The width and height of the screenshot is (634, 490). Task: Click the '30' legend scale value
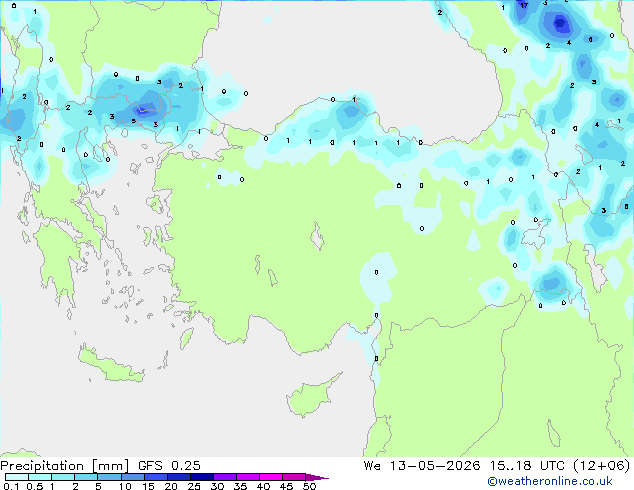tap(217, 486)
